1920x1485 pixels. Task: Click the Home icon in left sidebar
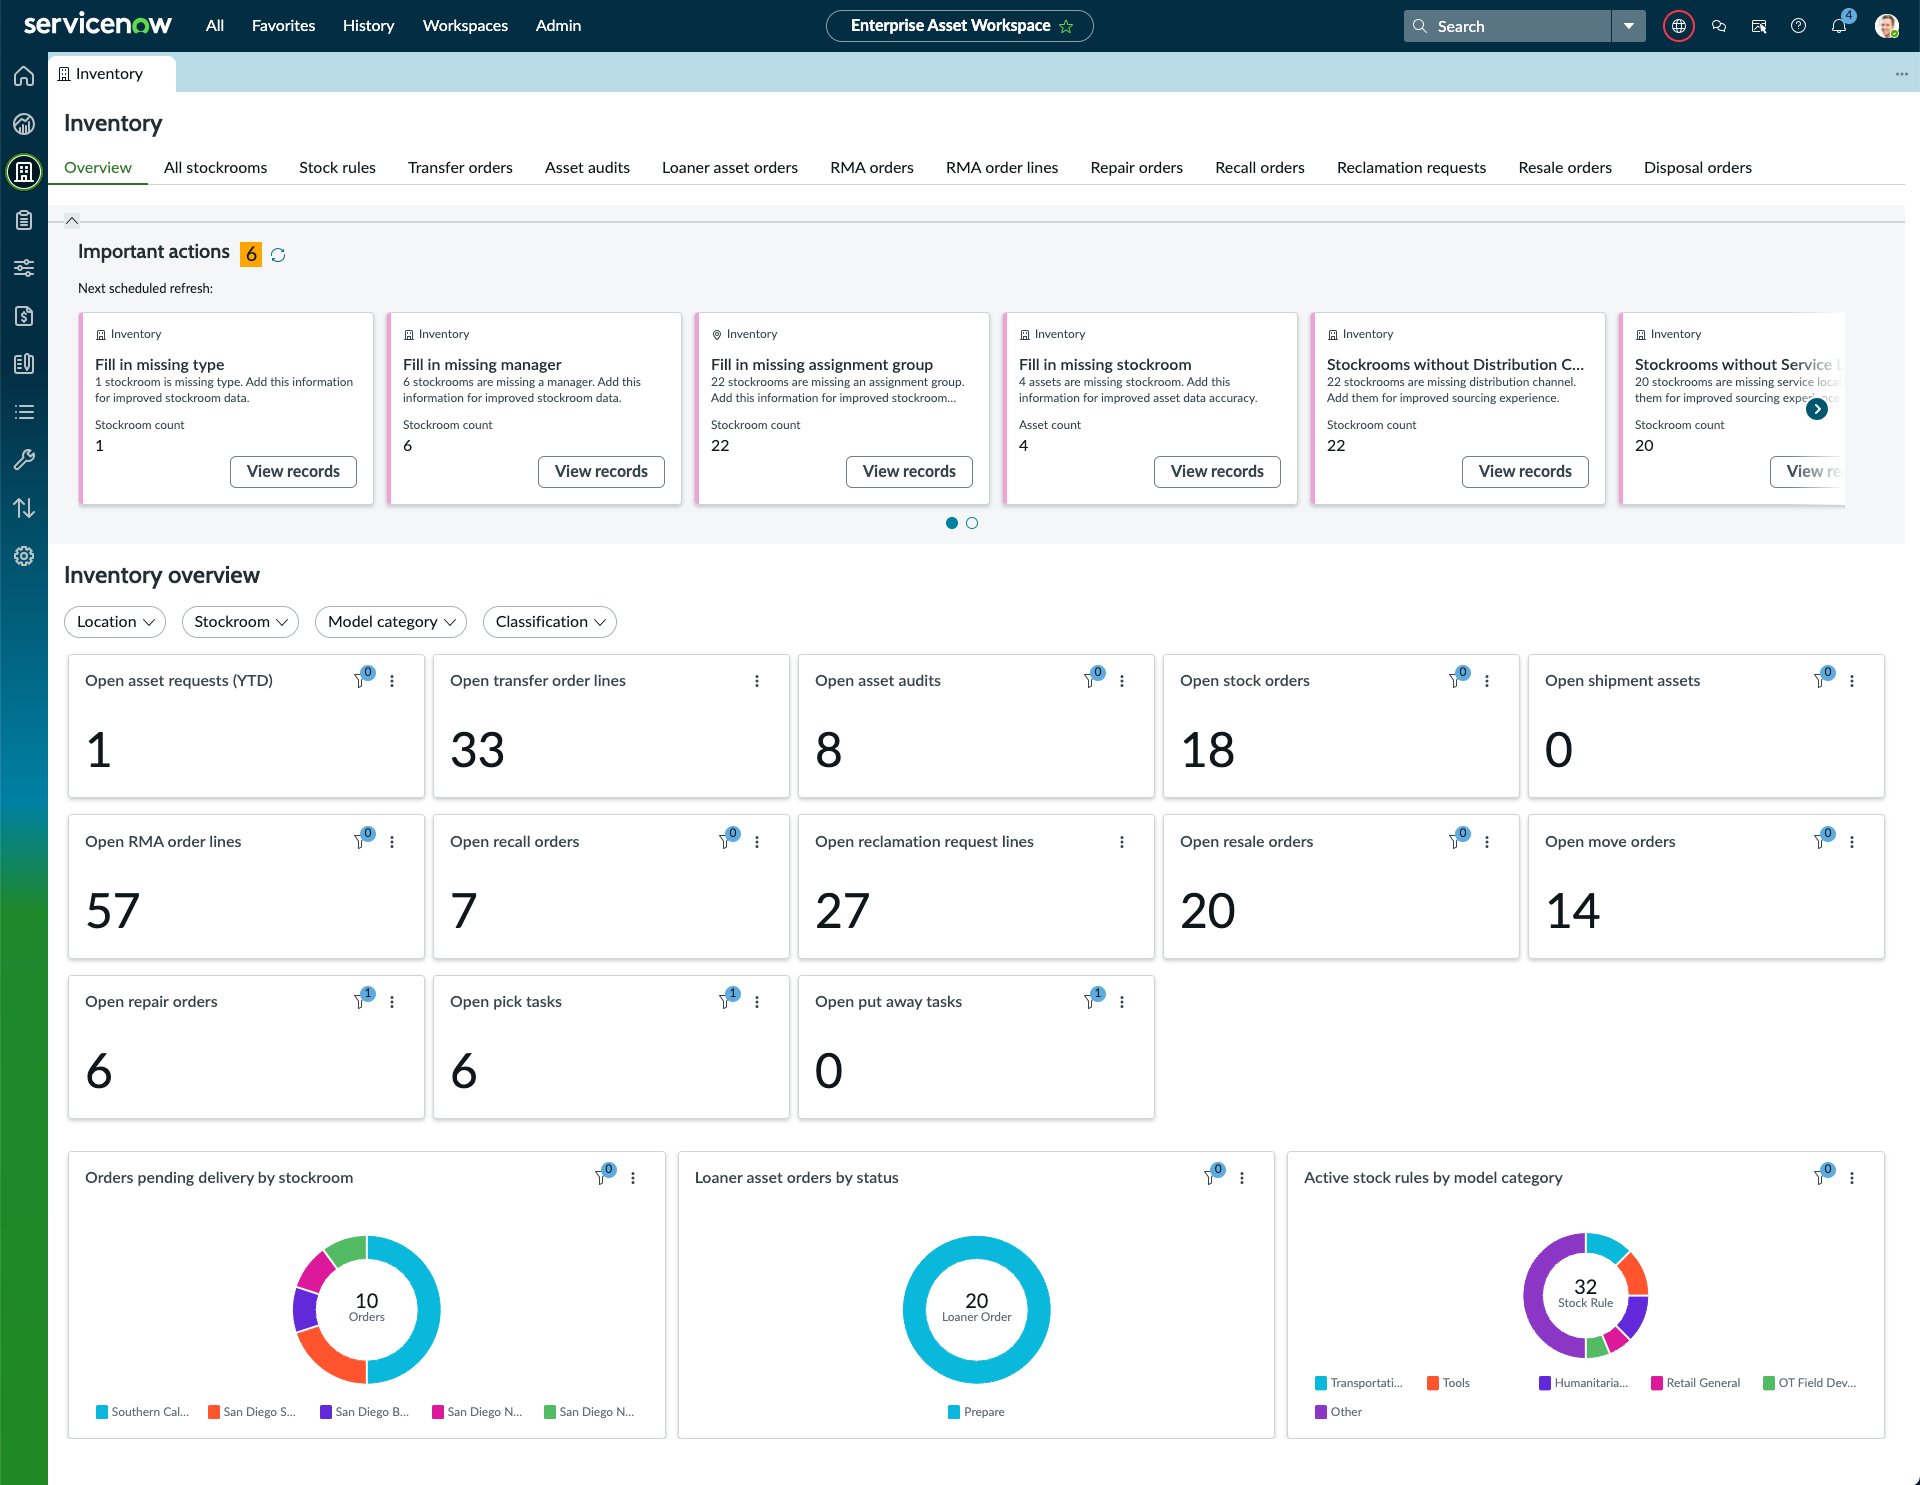24,76
